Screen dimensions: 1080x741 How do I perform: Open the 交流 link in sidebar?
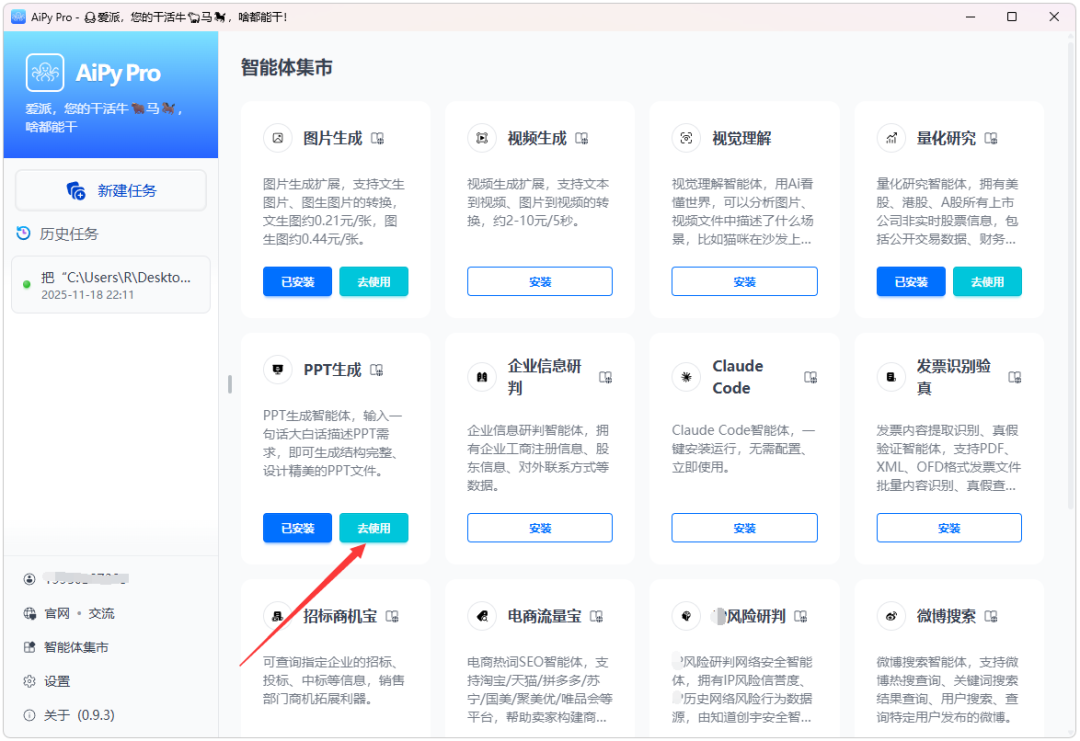(101, 614)
